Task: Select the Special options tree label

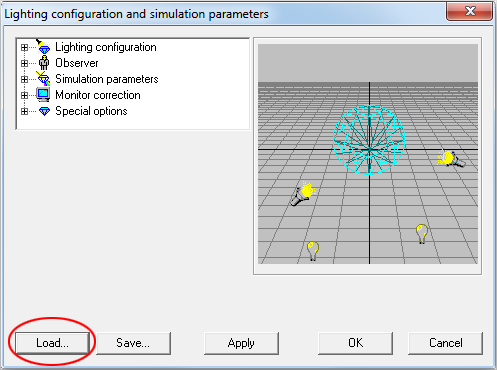Action: (x=91, y=111)
